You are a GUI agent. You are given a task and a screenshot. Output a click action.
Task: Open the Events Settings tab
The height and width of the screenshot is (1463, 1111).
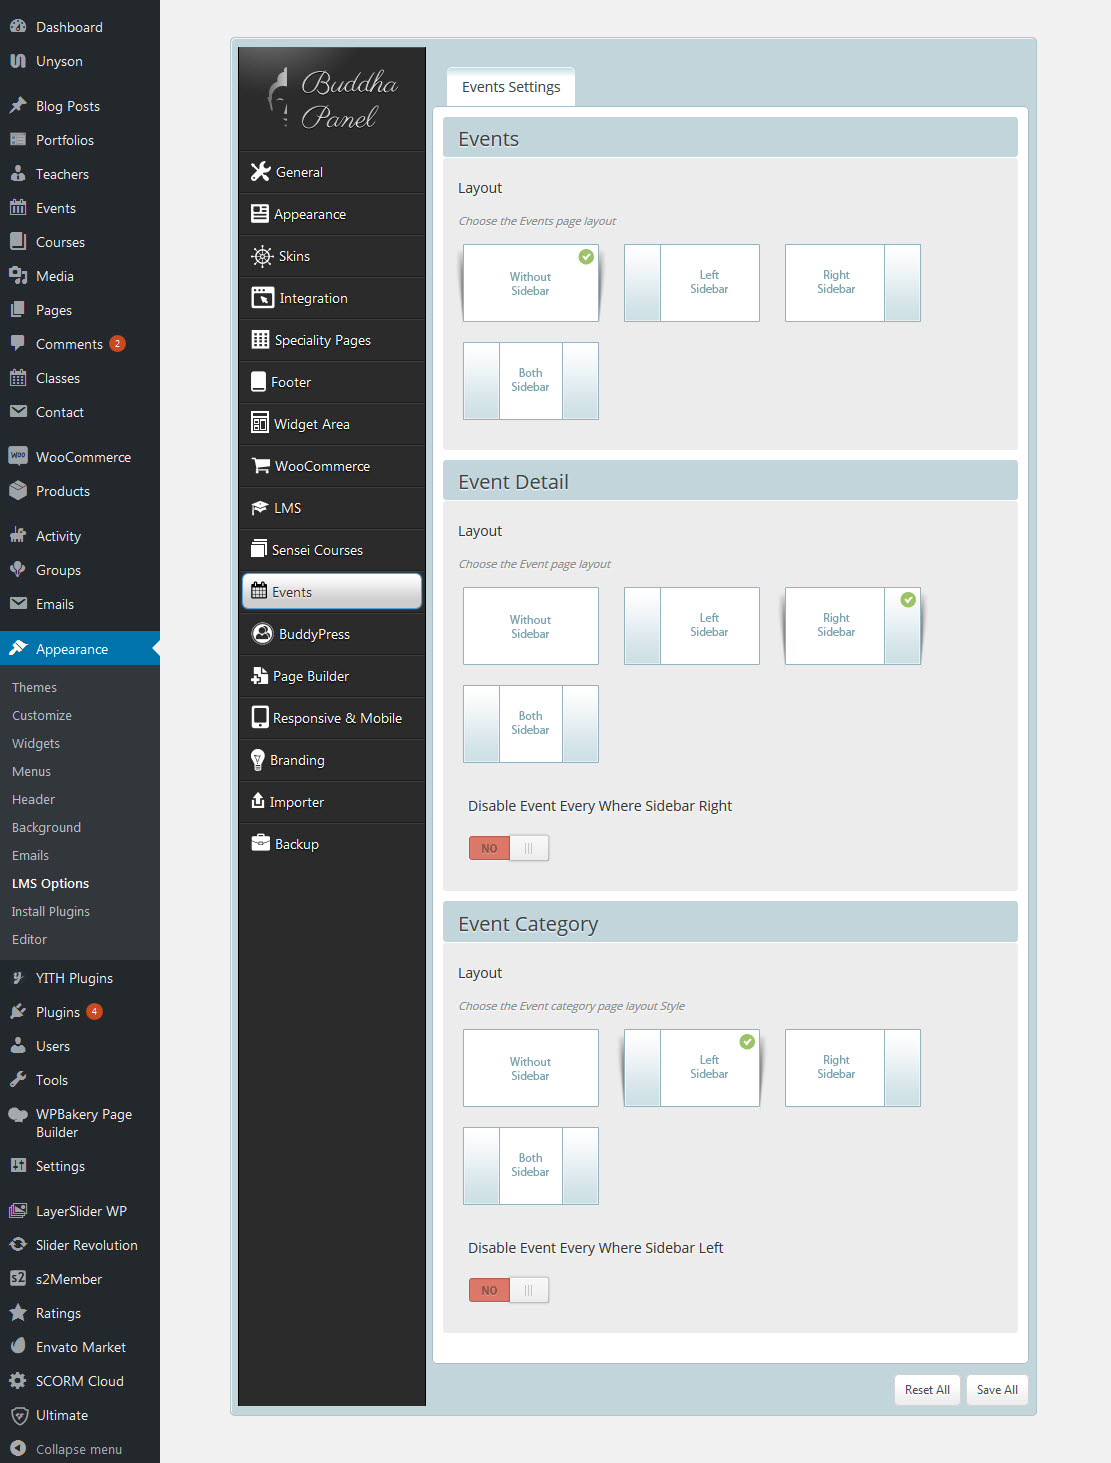coord(511,87)
